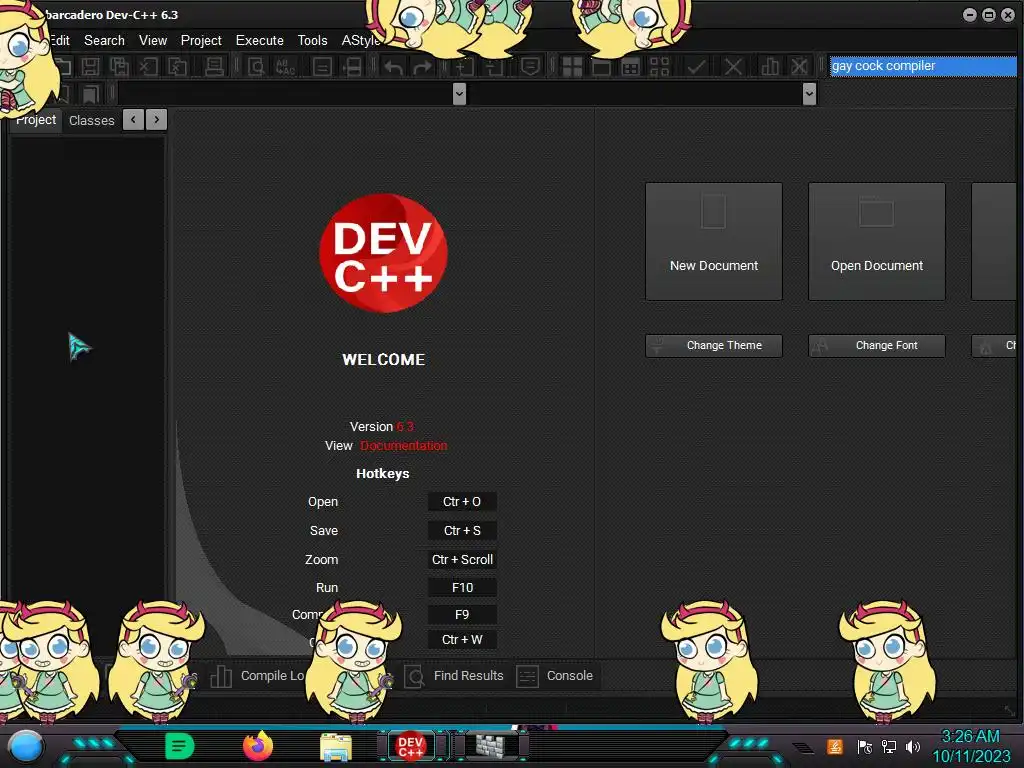Screen dimensions: 1024x768
Task: Switch to the Classes sidebar tab
Action: pyautogui.click(x=91, y=120)
